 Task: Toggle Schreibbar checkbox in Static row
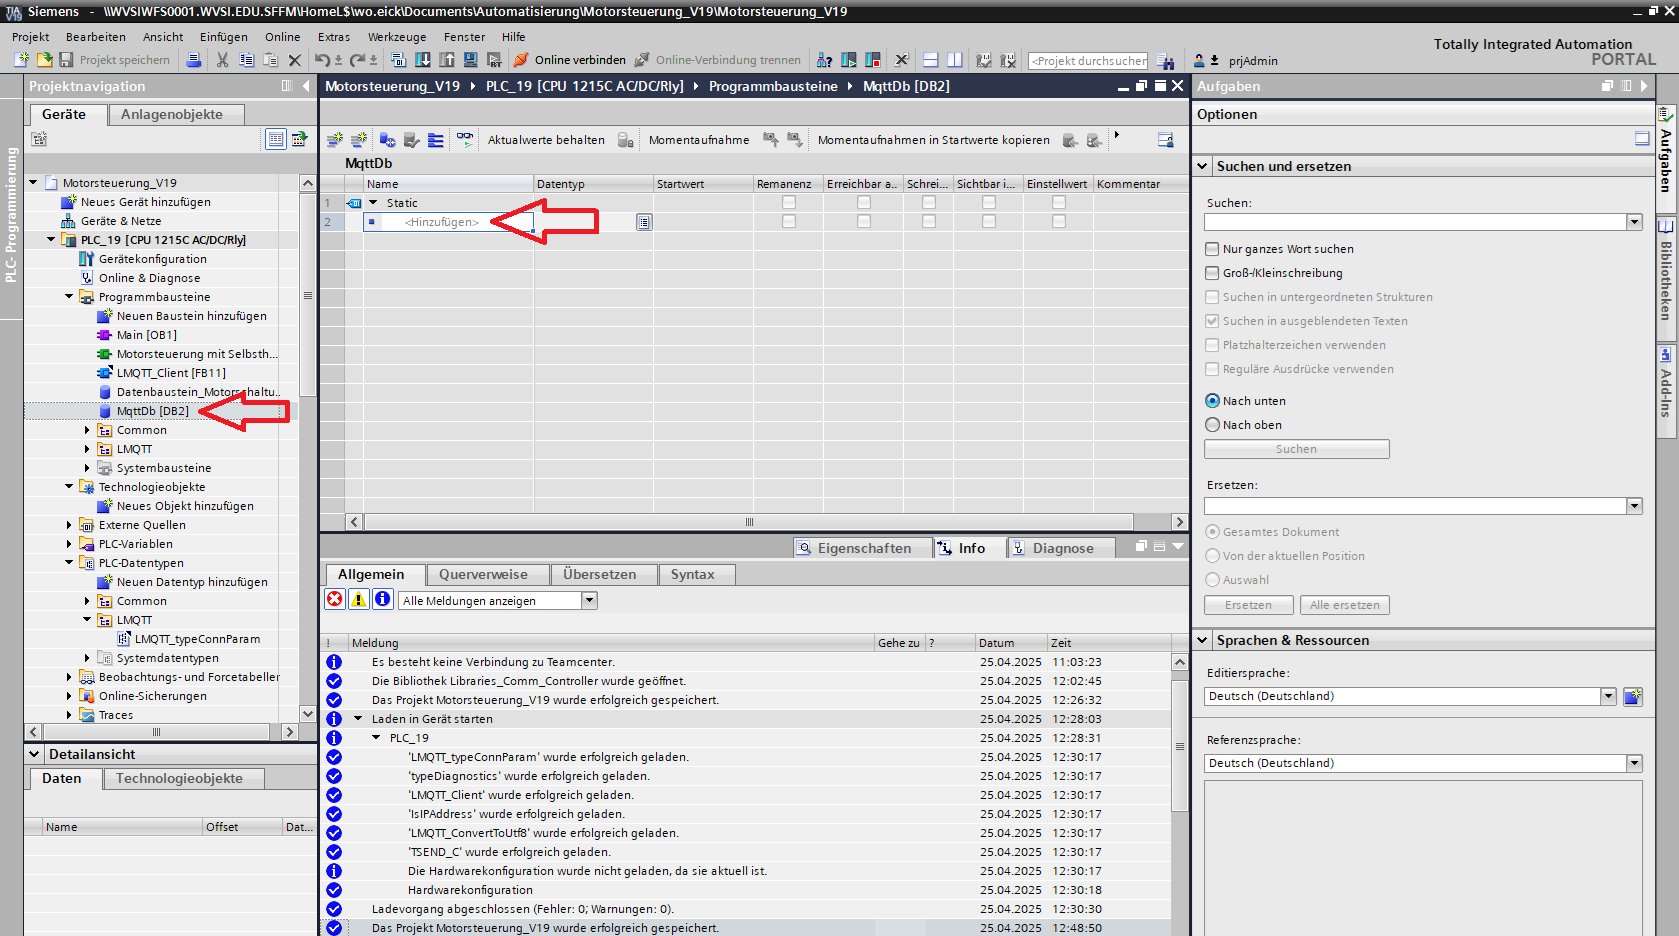(929, 203)
